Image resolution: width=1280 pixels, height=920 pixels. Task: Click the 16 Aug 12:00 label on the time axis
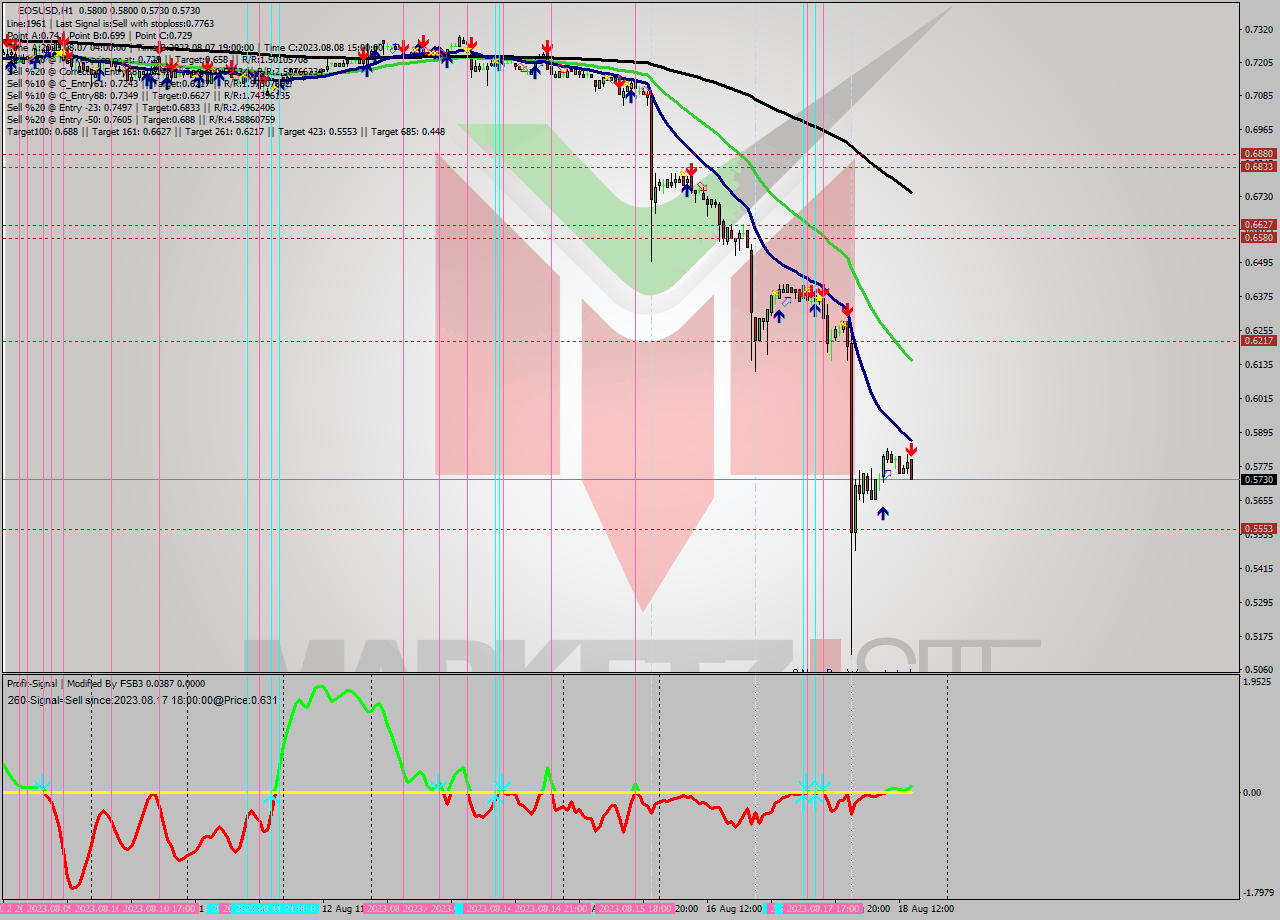(736, 907)
